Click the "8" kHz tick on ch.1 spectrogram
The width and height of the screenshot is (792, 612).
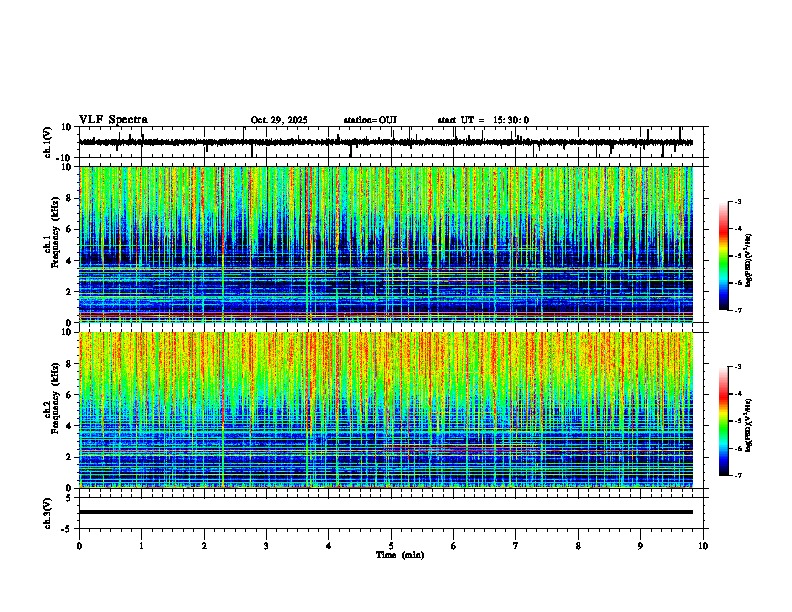coord(70,198)
